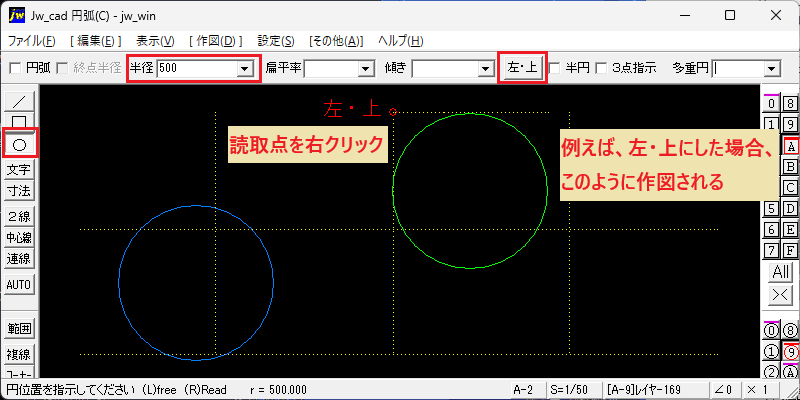Click the layer group All button
Viewport: 800px width, 400px height.
(781, 272)
